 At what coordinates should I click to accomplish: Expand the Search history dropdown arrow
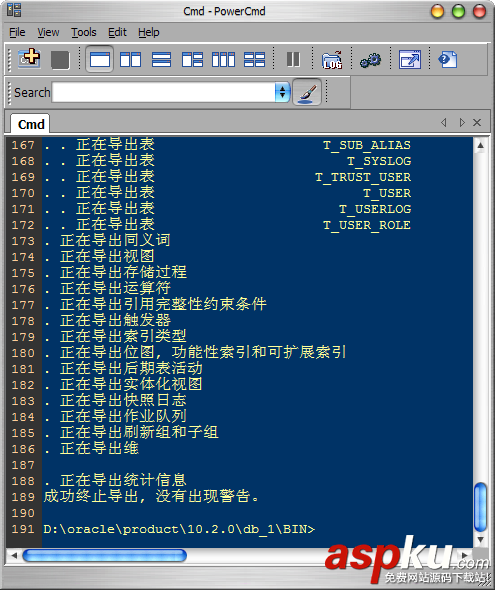[282, 92]
